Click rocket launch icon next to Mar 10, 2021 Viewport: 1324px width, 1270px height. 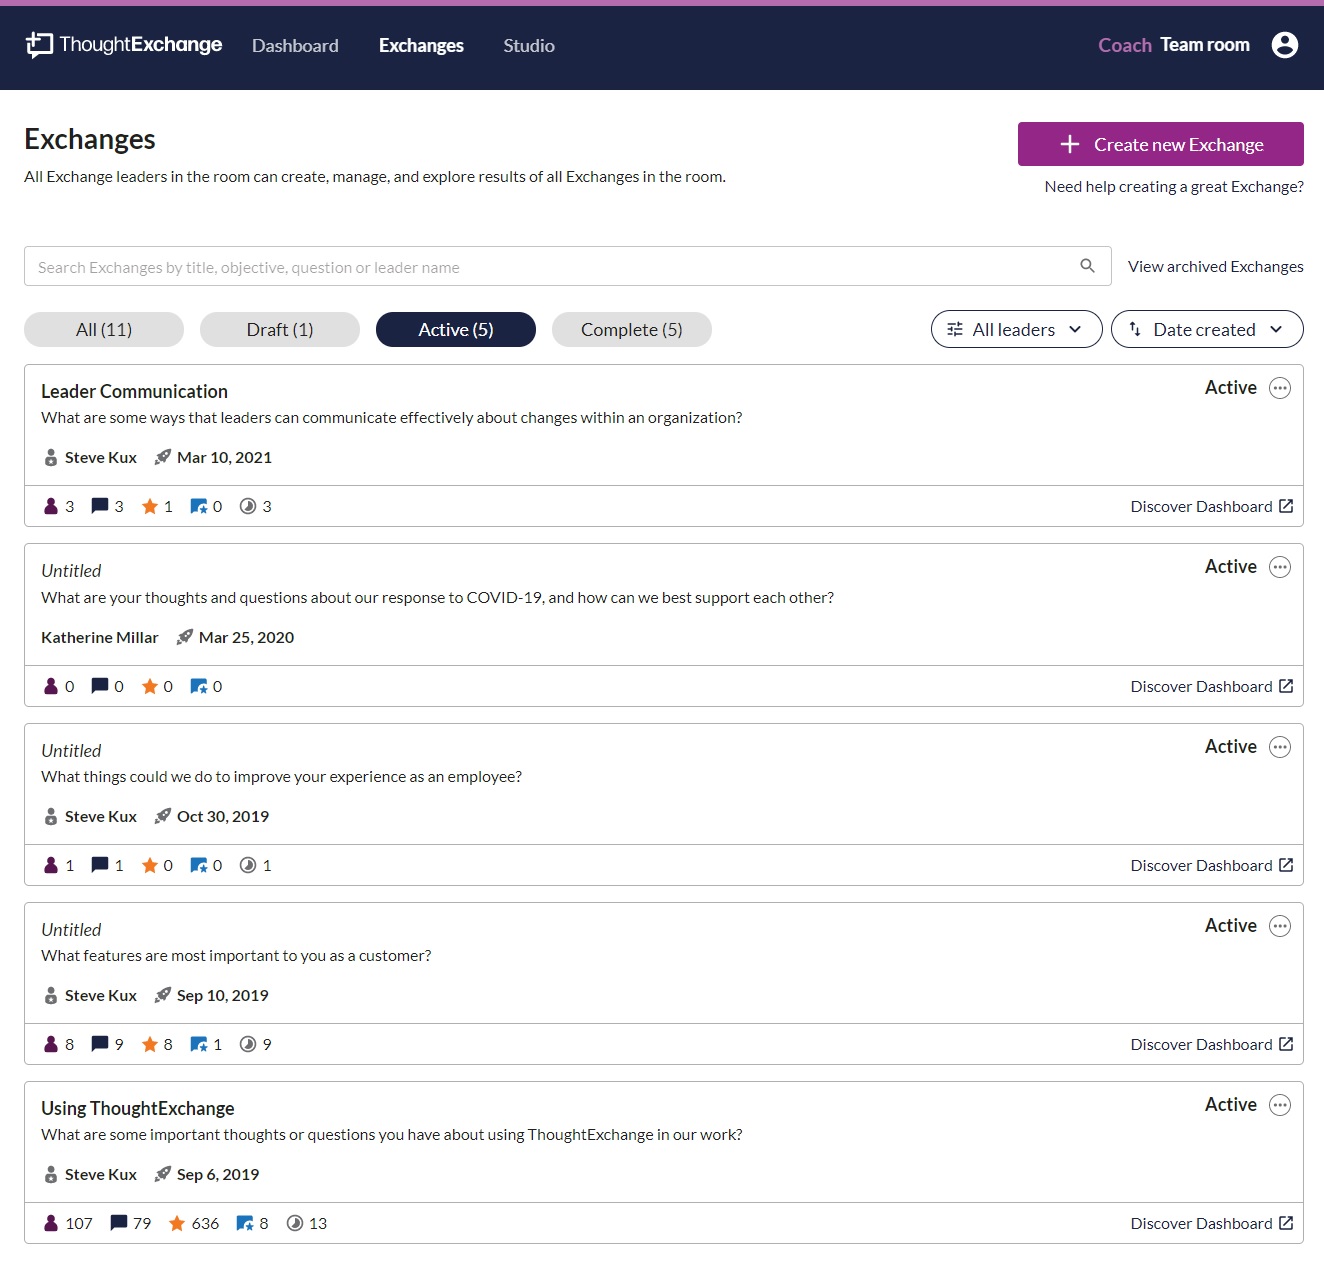163,457
